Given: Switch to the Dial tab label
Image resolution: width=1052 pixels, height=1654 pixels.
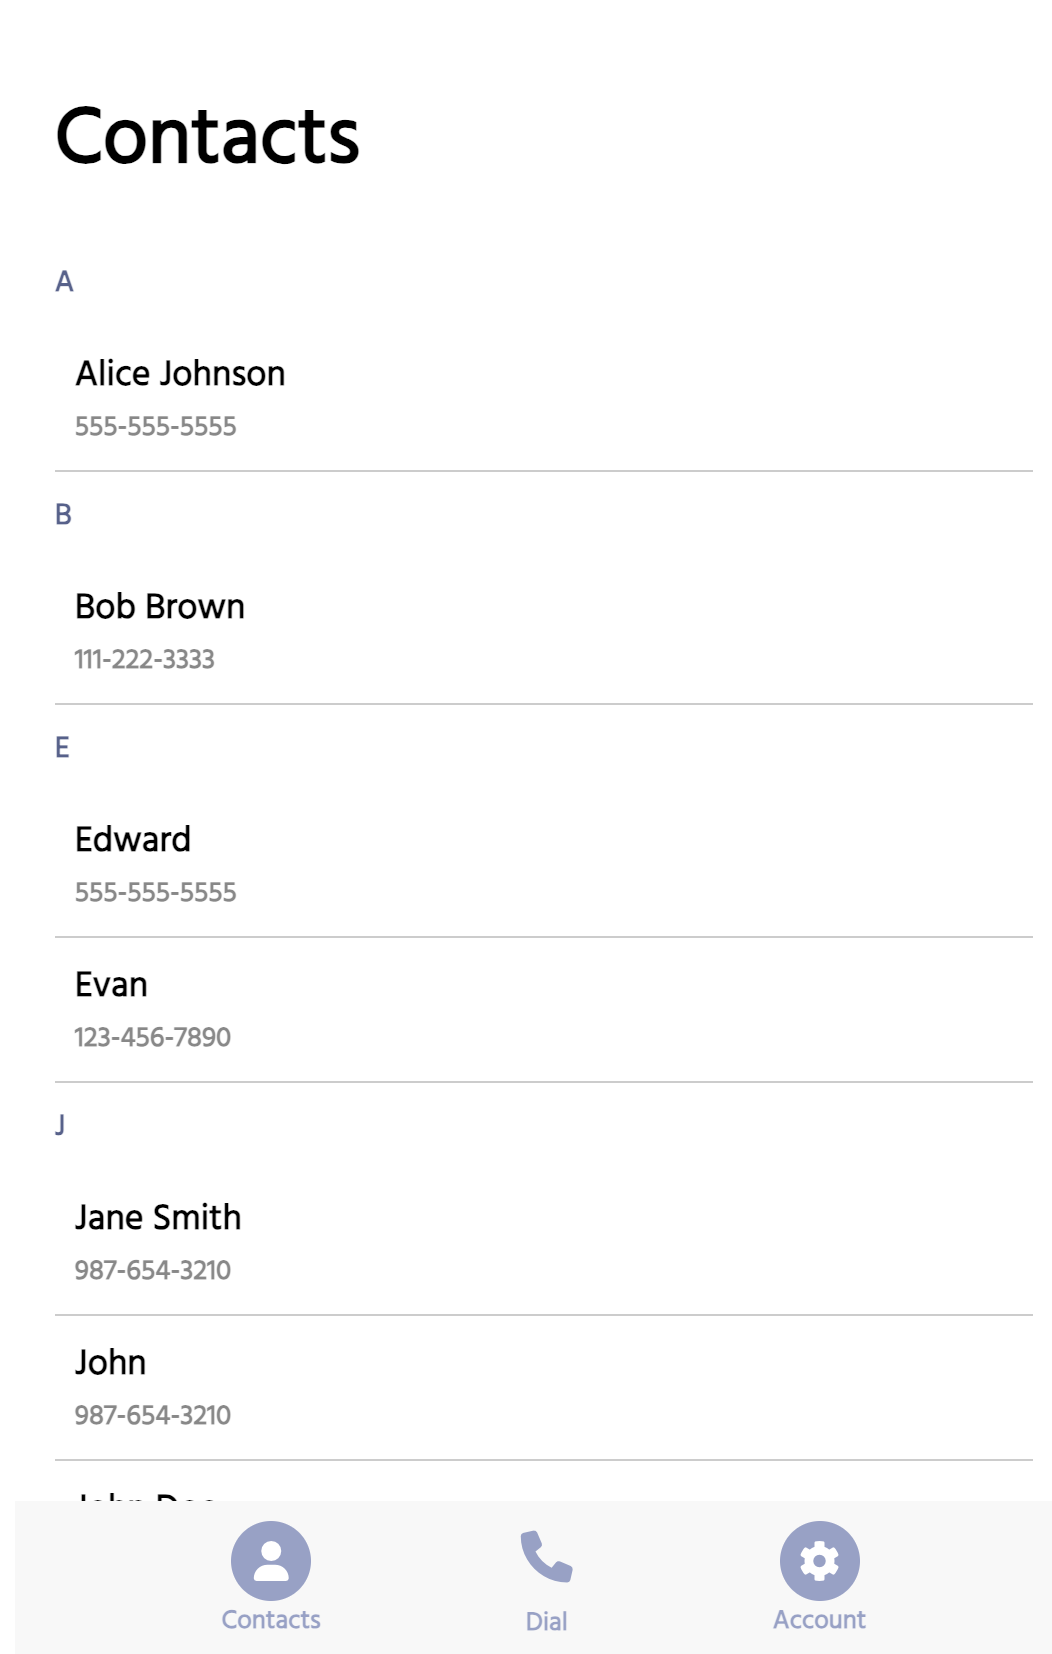Looking at the screenshot, I should [546, 1621].
